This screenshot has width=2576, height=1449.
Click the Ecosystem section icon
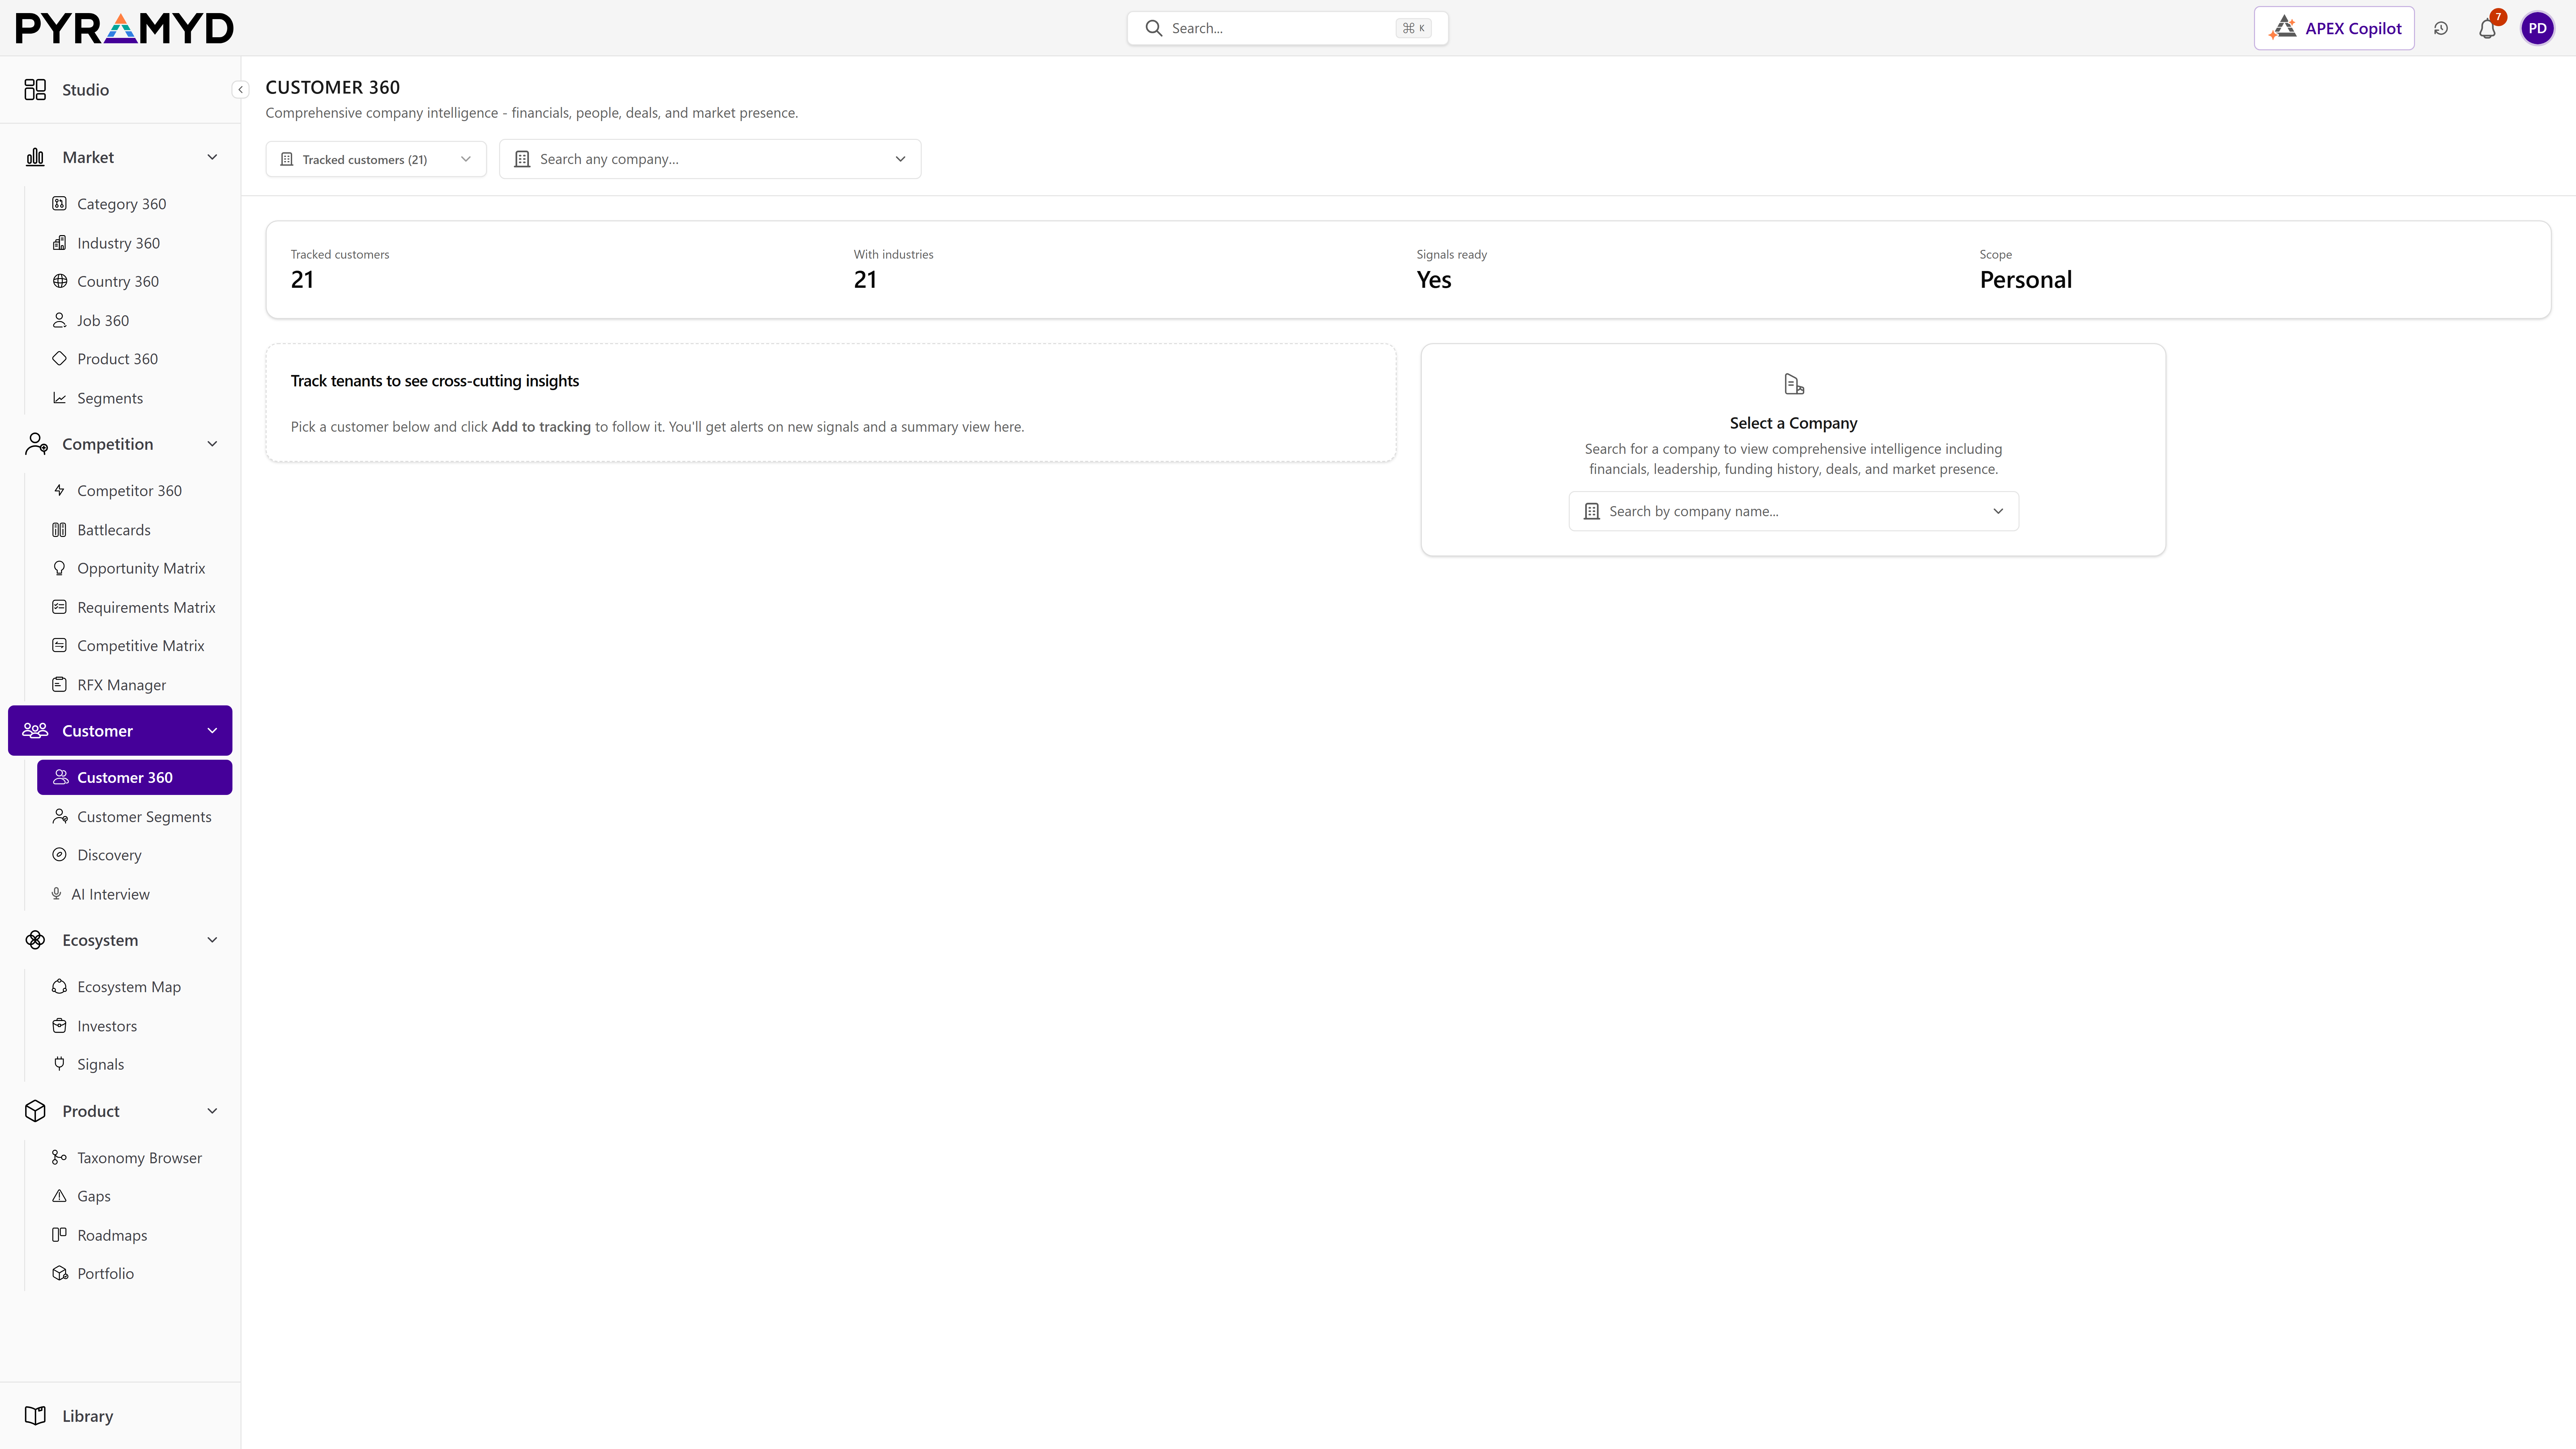(x=35, y=940)
